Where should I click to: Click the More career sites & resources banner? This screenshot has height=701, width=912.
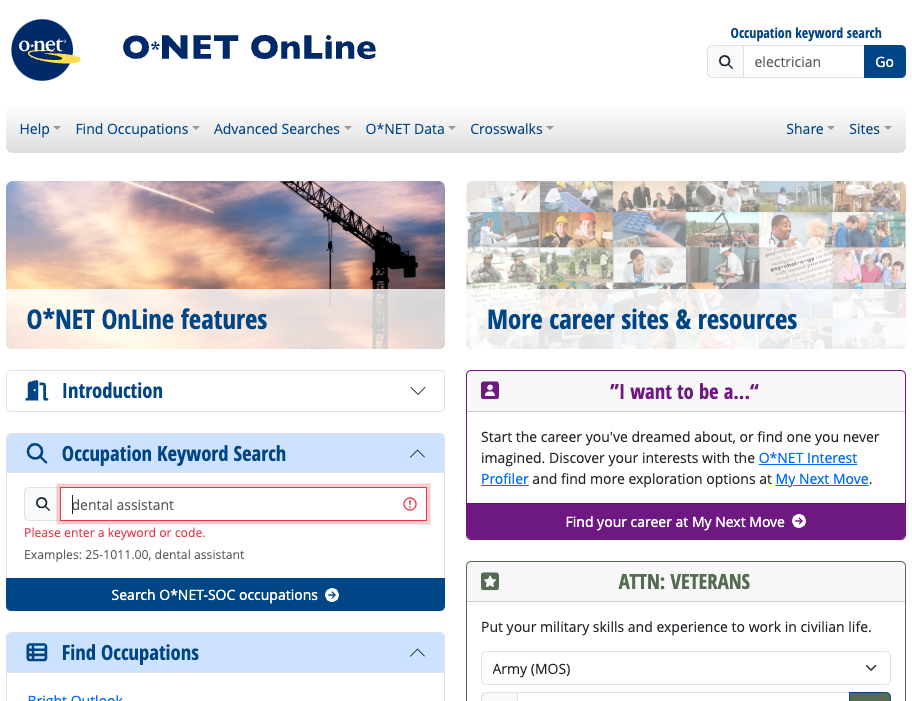[x=686, y=265]
